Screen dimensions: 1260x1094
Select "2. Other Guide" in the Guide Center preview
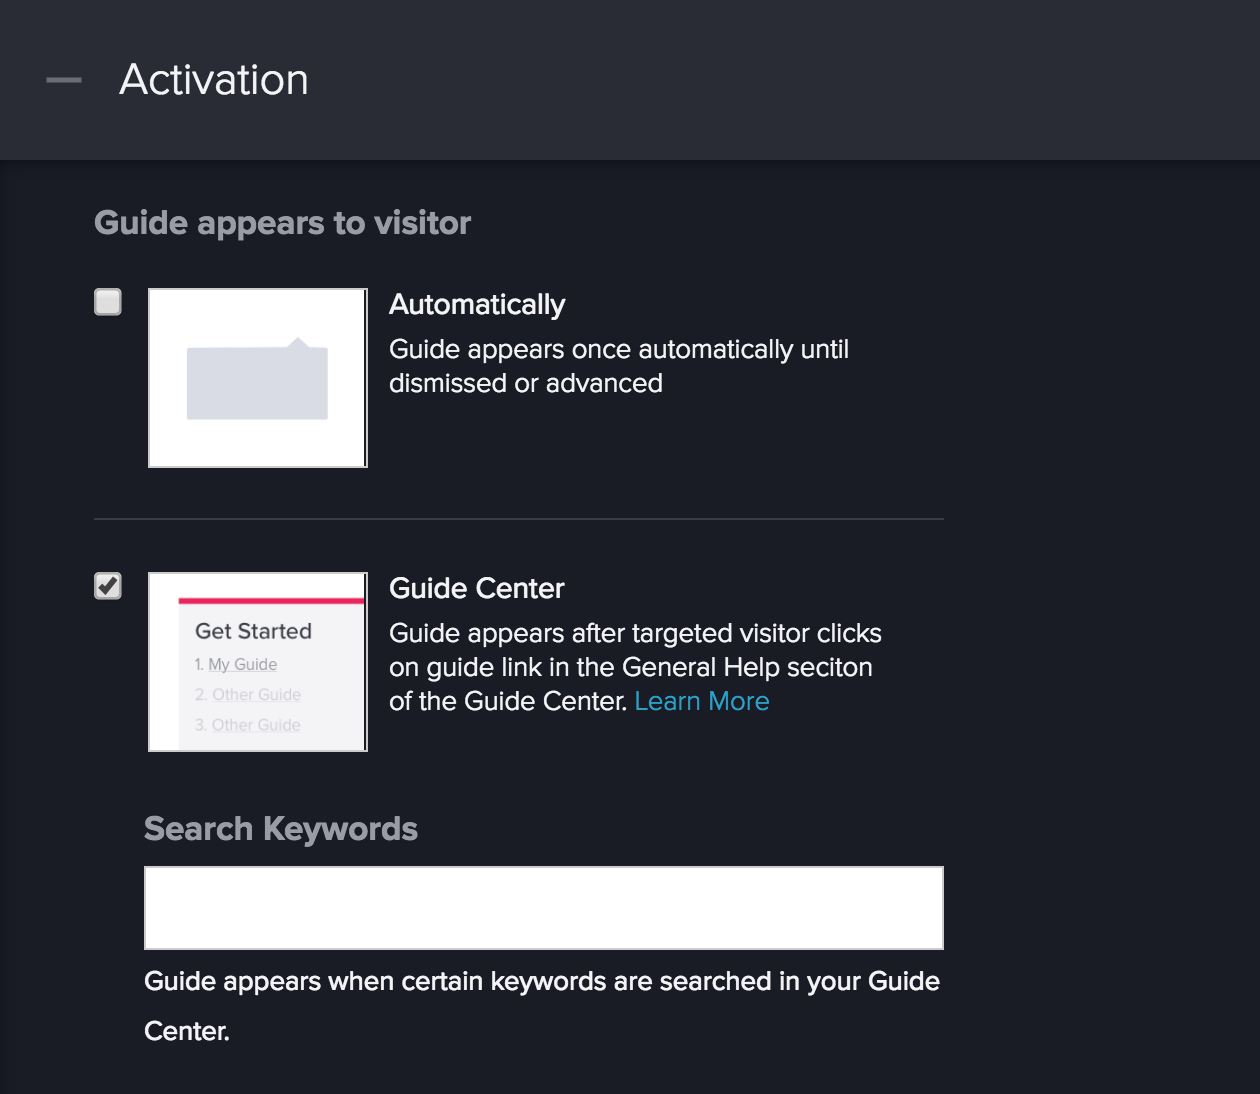[x=249, y=694]
